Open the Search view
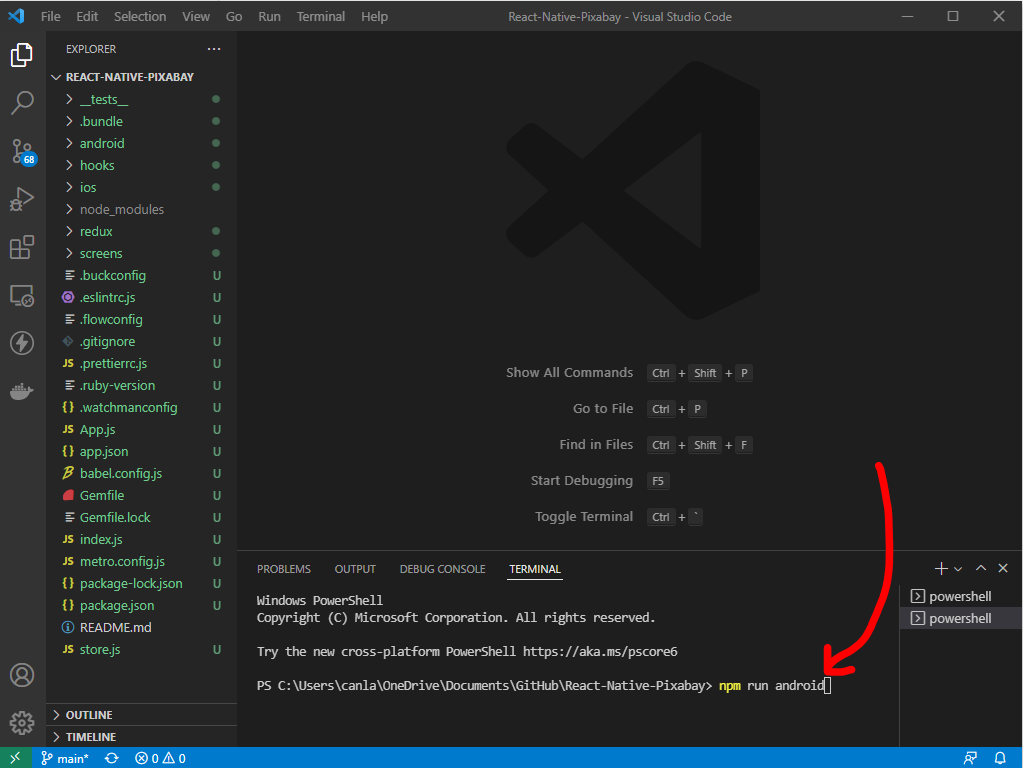Screen dimensions: 1023x768 [22, 103]
